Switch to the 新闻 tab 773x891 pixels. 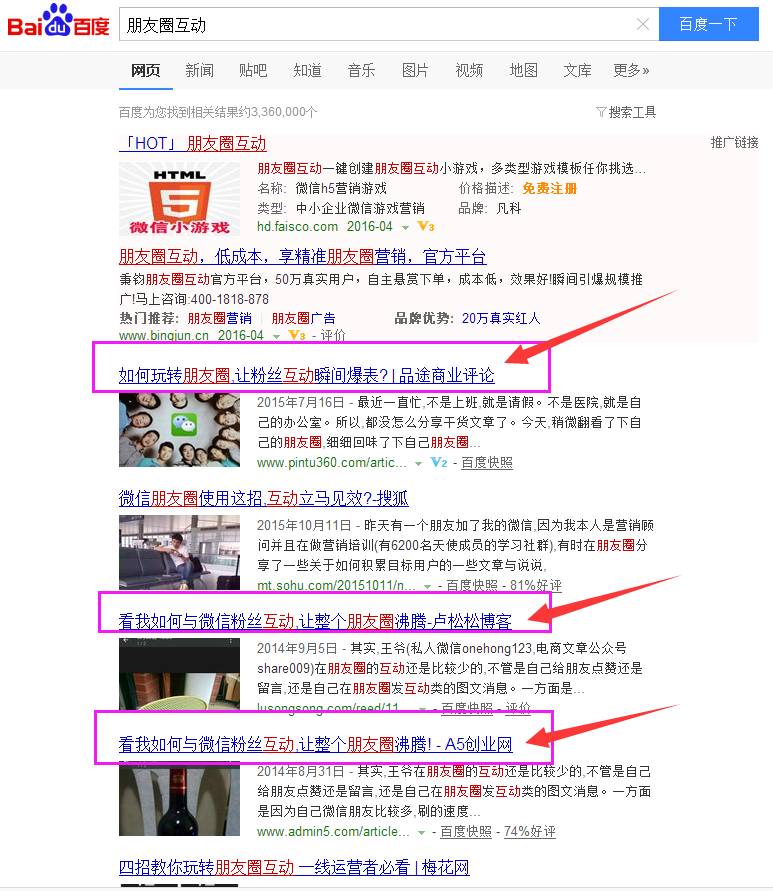coord(200,70)
